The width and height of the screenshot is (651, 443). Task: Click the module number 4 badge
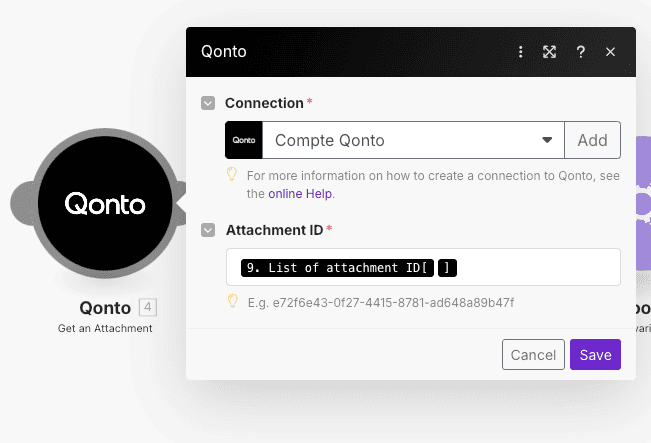point(147,308)
